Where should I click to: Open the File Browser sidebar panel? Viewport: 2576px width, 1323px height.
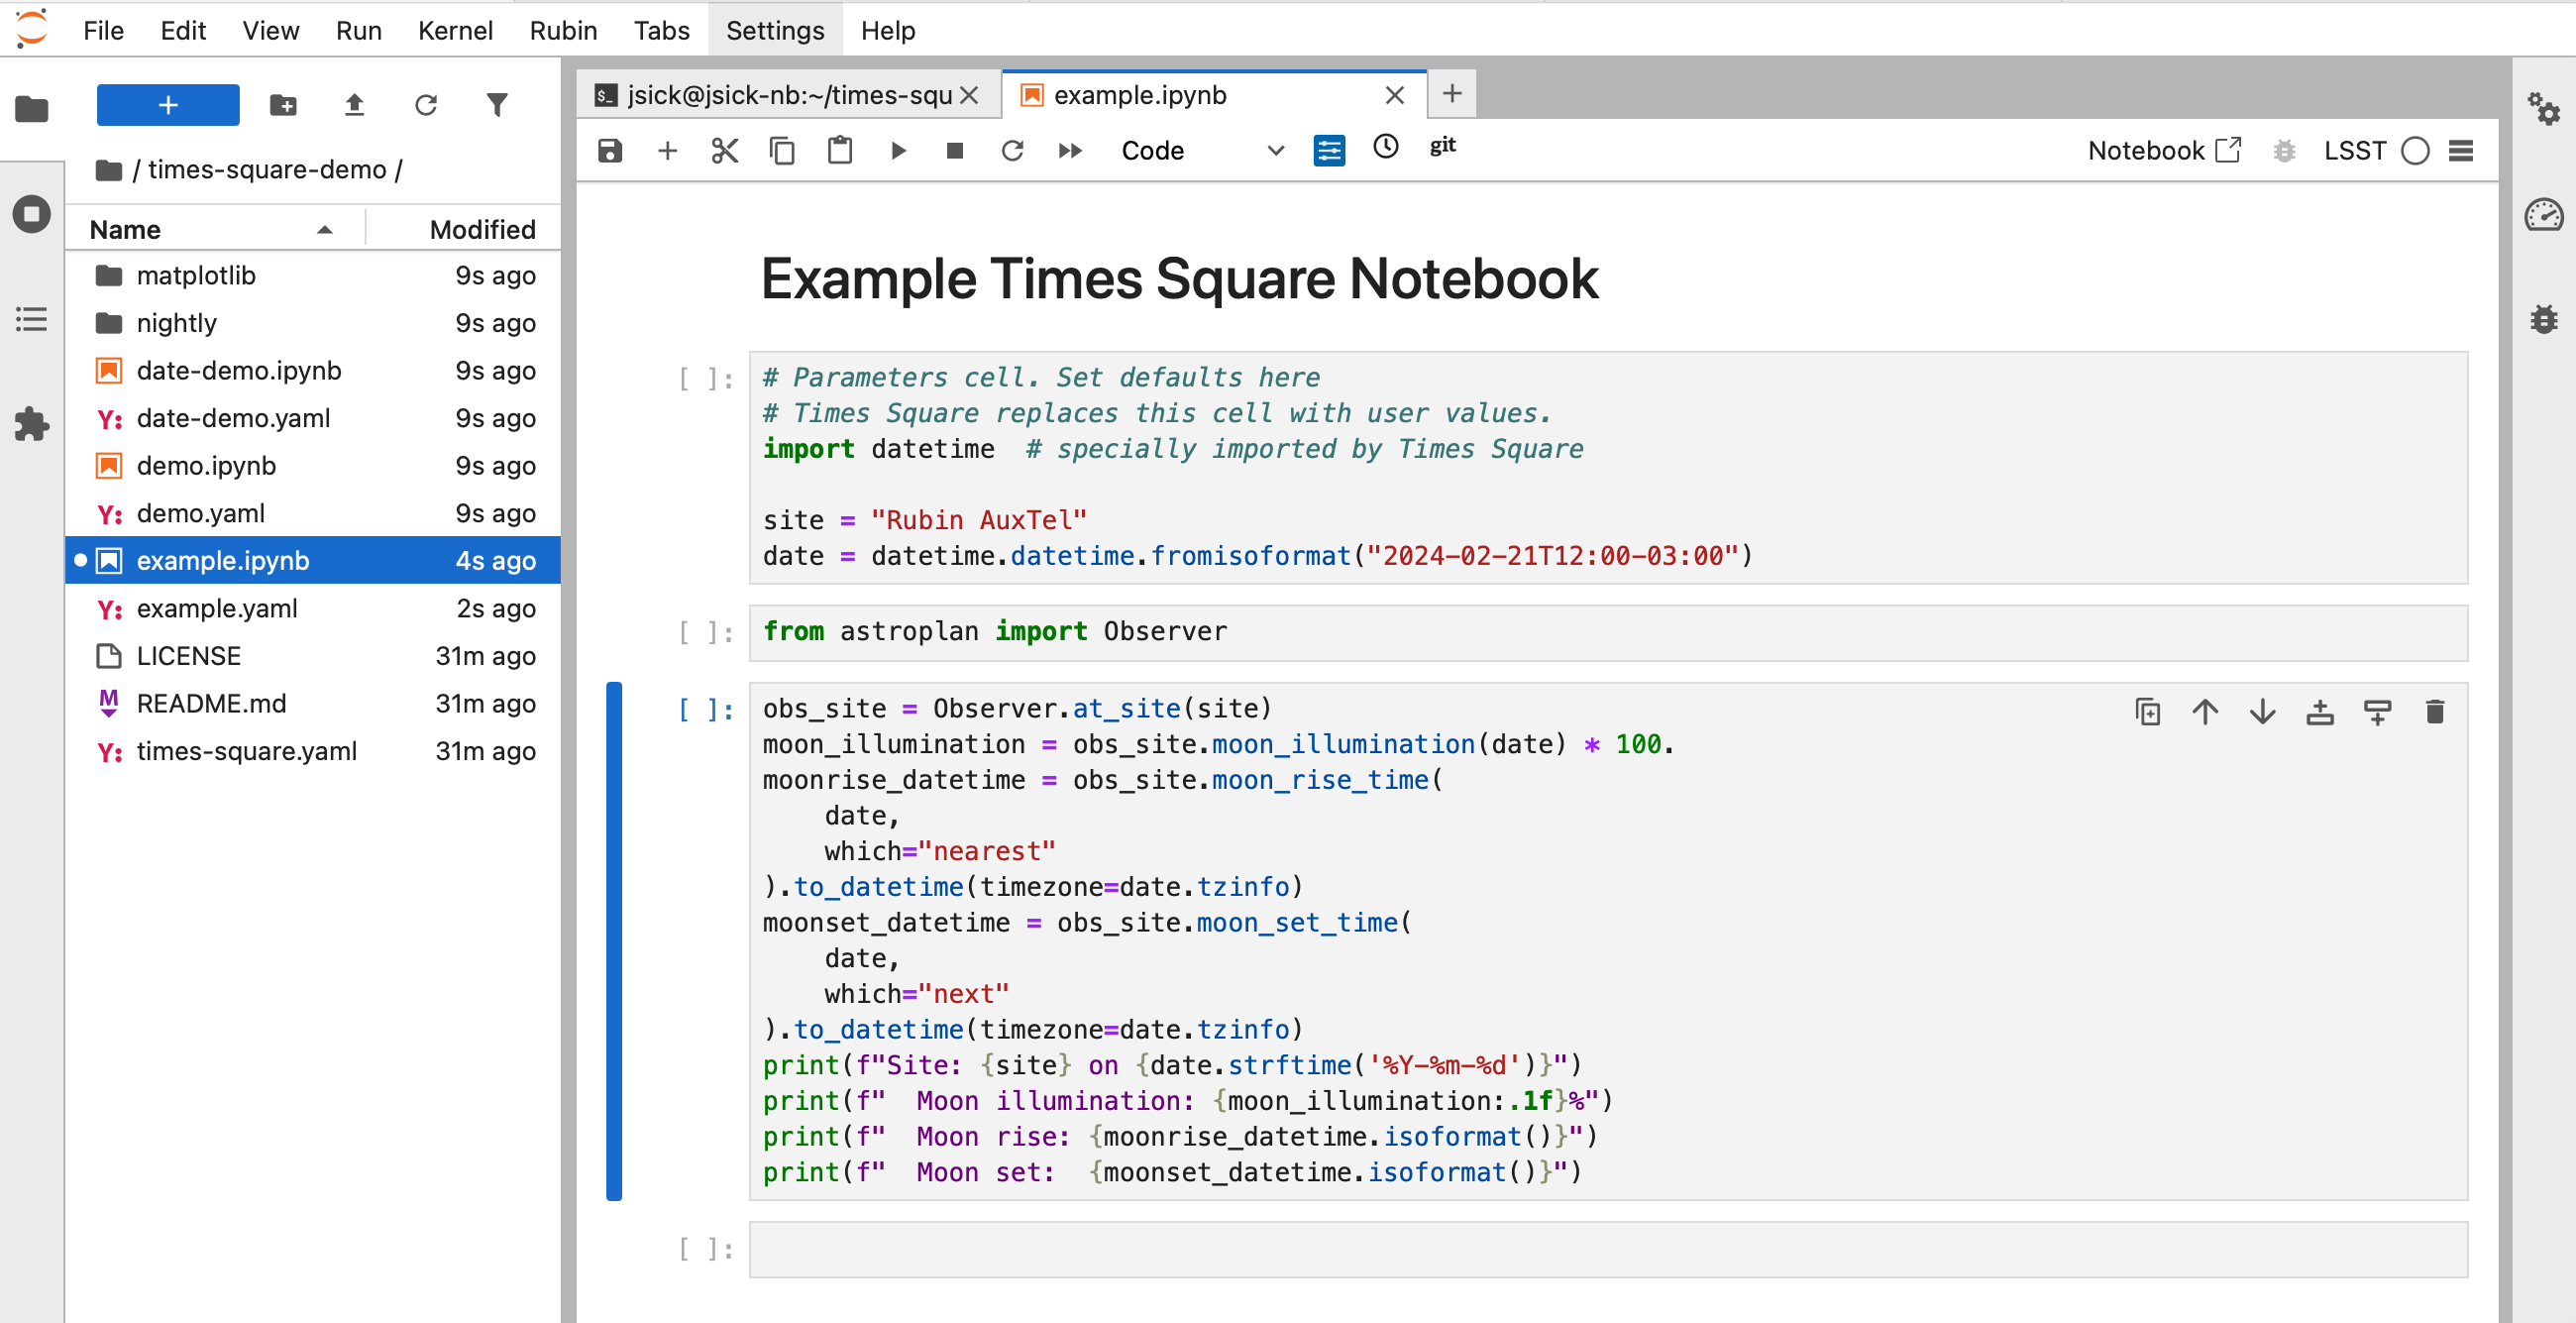click(32, 108)
